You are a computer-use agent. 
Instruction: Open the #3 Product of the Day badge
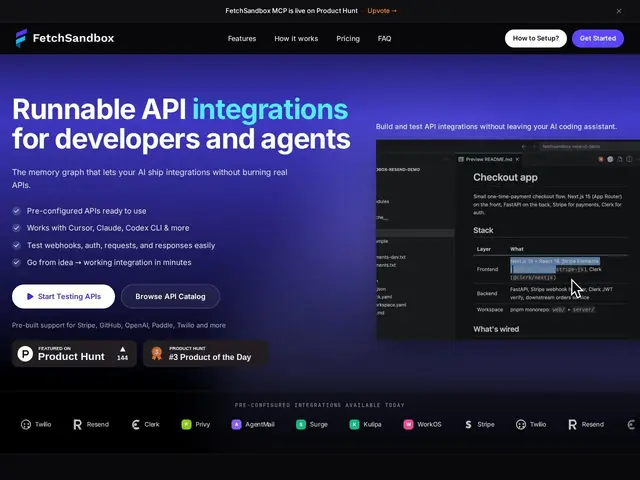[206, 353]
